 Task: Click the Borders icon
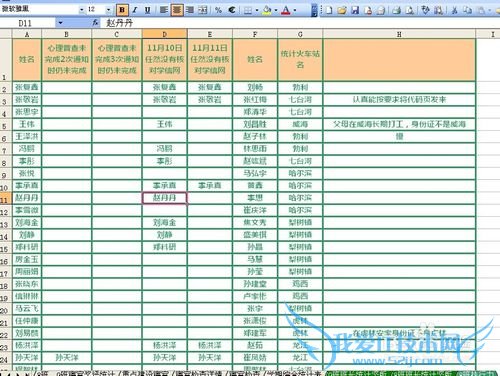tap(248, 10)
